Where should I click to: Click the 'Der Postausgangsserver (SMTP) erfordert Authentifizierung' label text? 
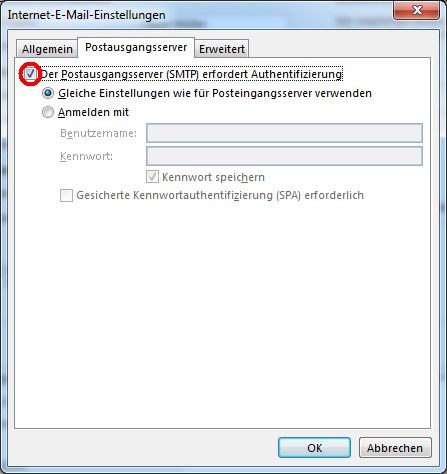coord(191,74)
